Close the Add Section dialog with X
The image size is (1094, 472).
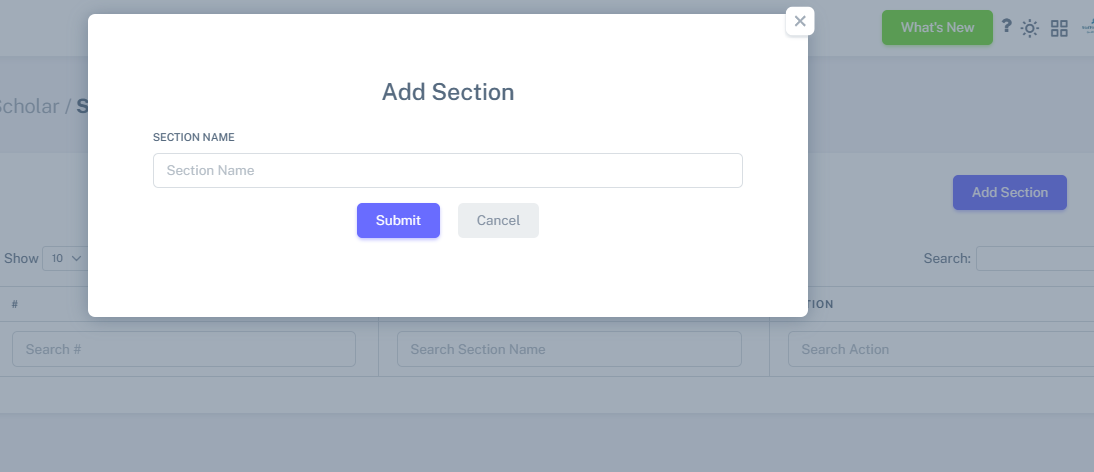(x=800, y=21)
